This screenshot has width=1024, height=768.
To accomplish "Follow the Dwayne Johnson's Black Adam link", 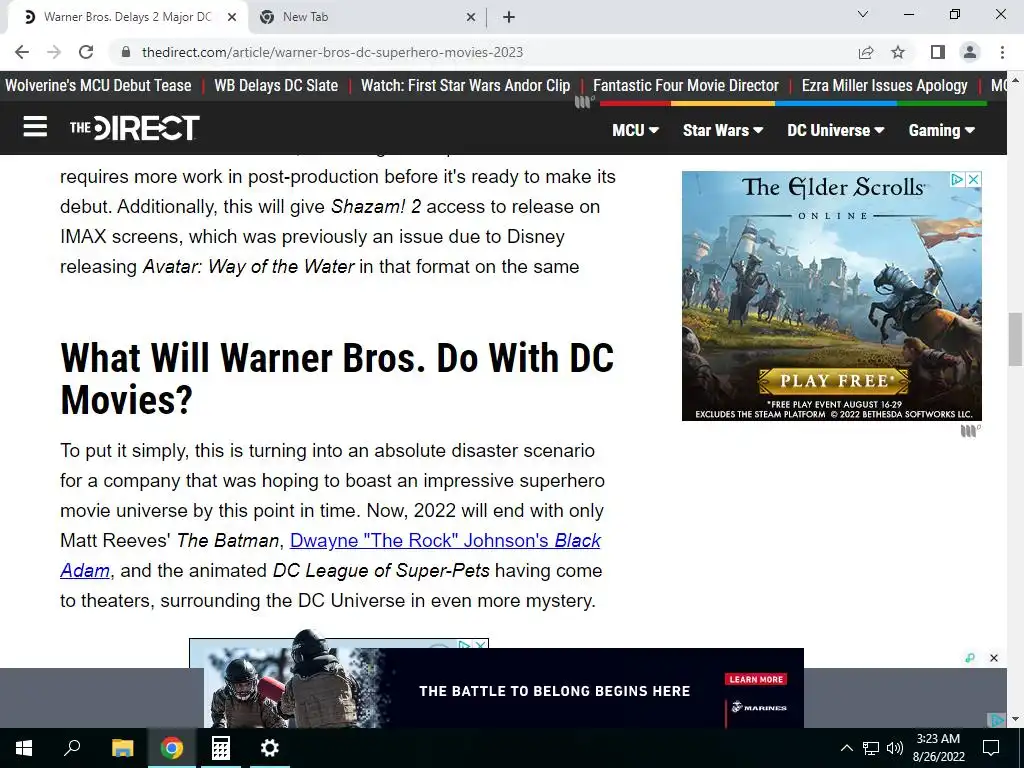I will (445, 541).
